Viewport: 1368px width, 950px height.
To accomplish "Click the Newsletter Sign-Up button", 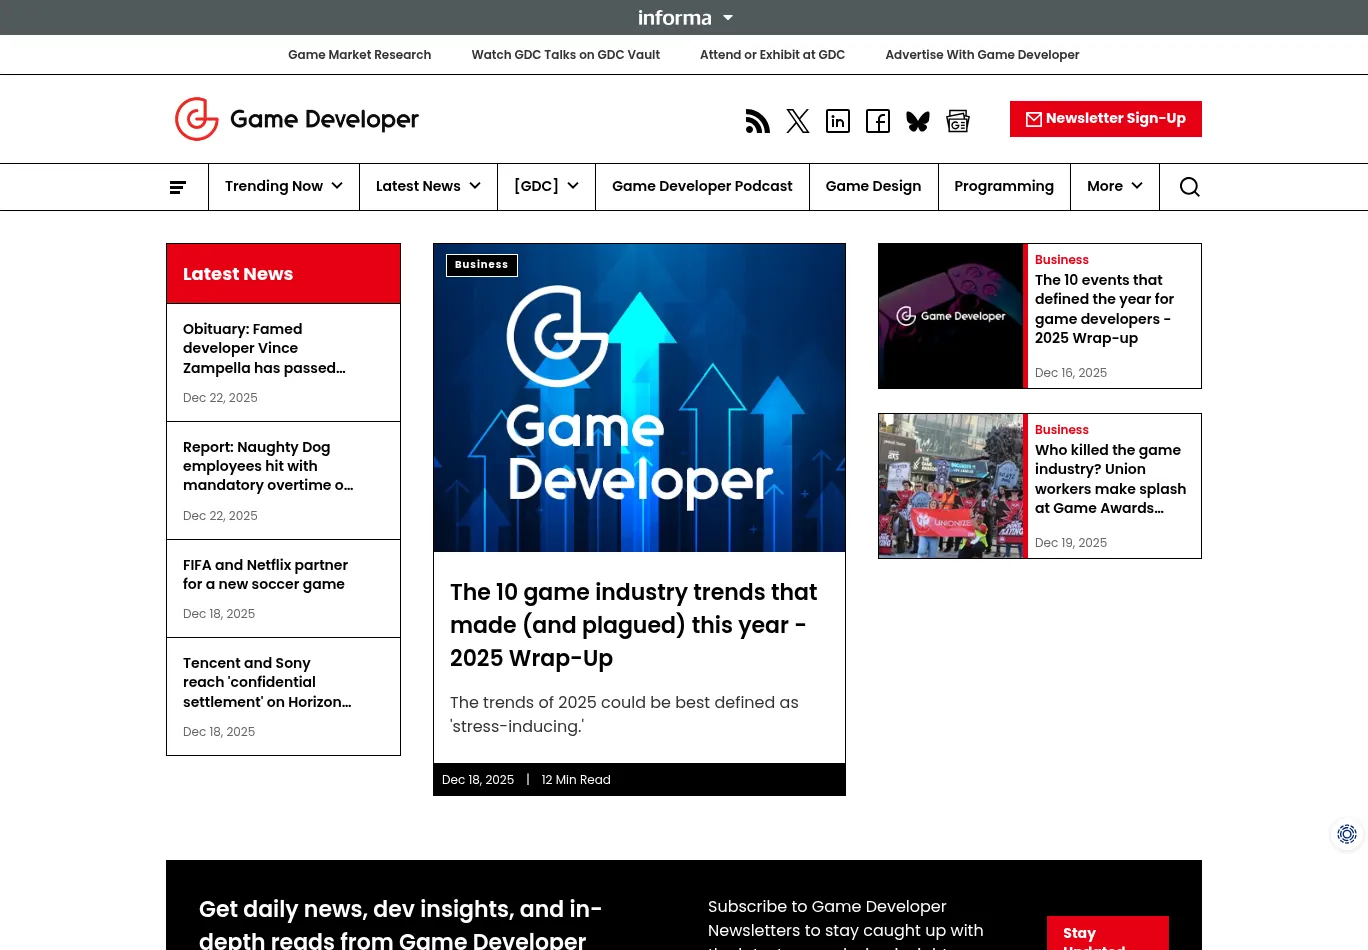I will tap(1105, 118).
